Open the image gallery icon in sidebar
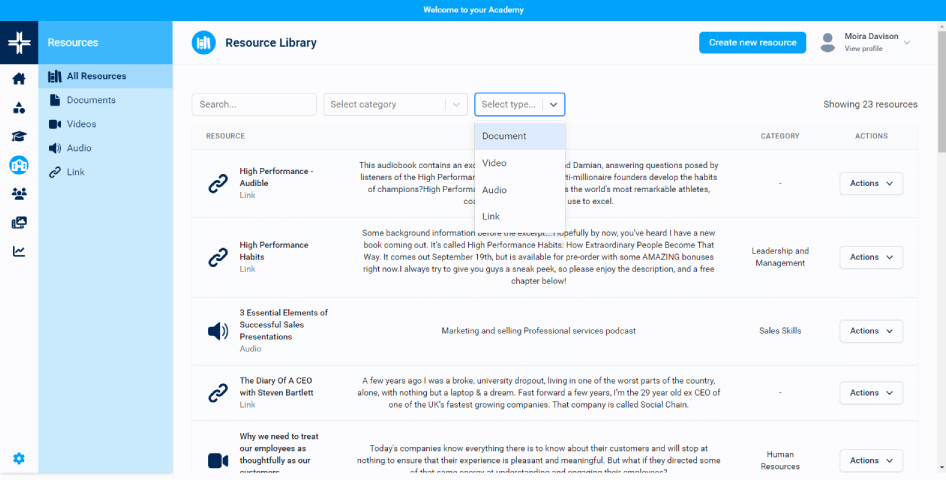 [x=18, y=223]
